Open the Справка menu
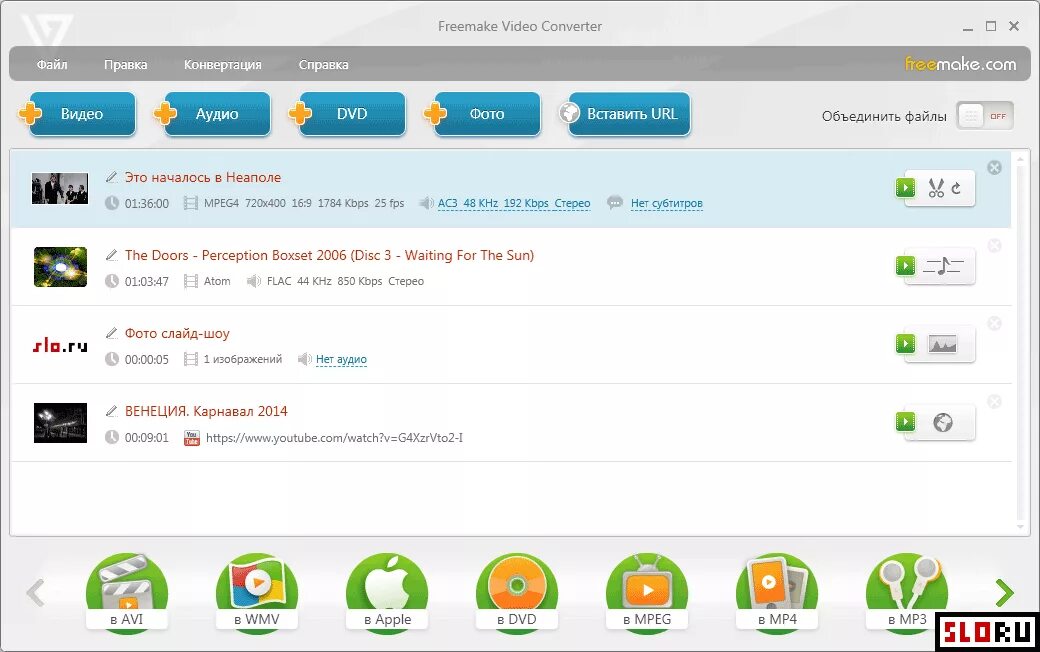Viewport: 1040px width, 652px height. click(323, 64)
